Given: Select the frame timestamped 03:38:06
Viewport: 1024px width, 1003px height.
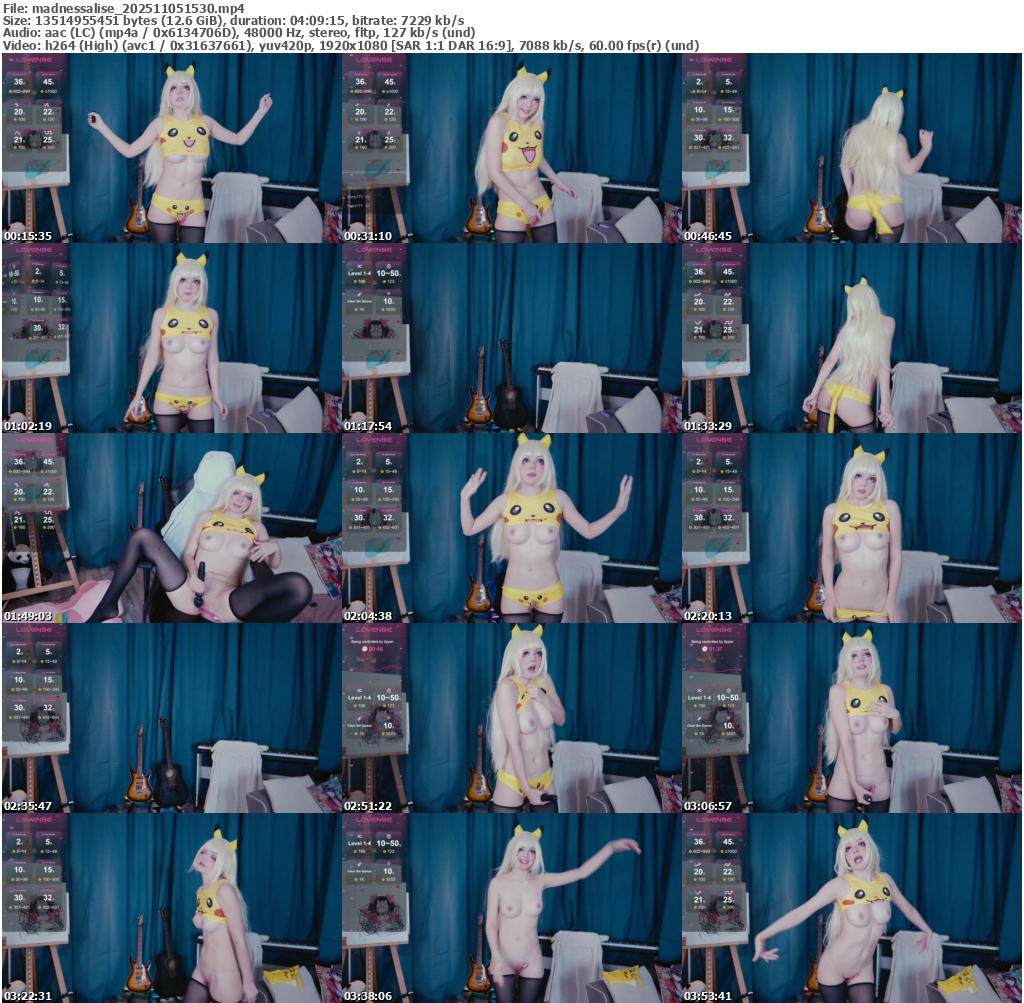Looking at the screenshot, I should click(x=511, y=908).
